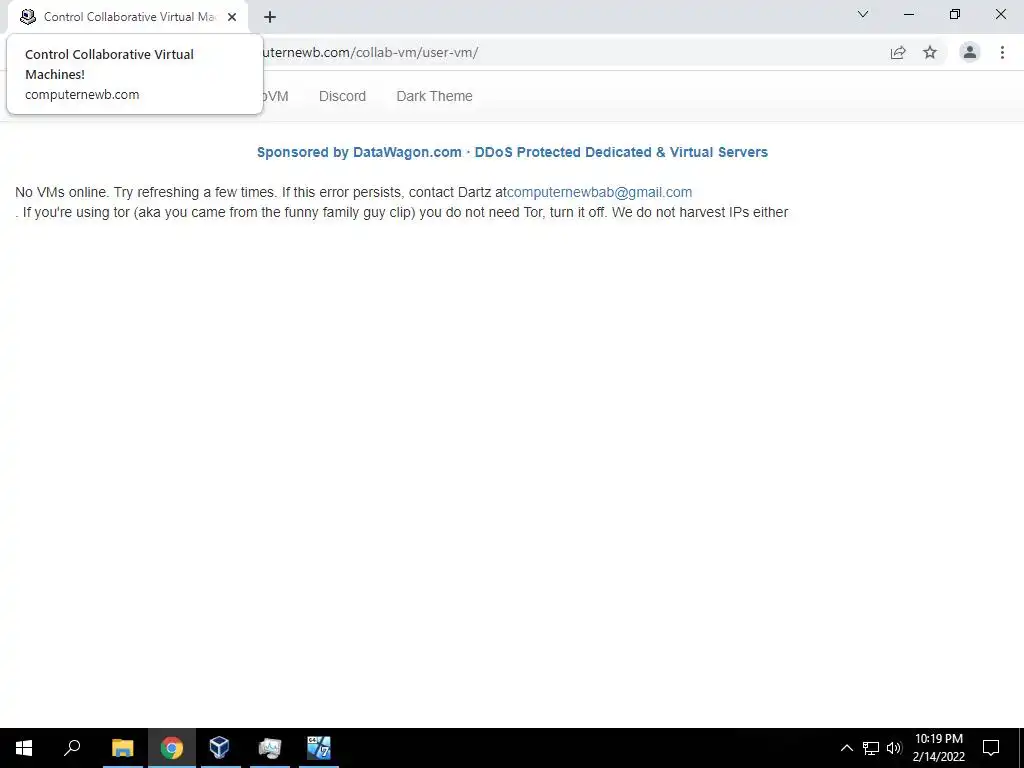Toggle Dark Theme in the navbar
This screenshot has width=1024, height=768.
click(434, 96)
